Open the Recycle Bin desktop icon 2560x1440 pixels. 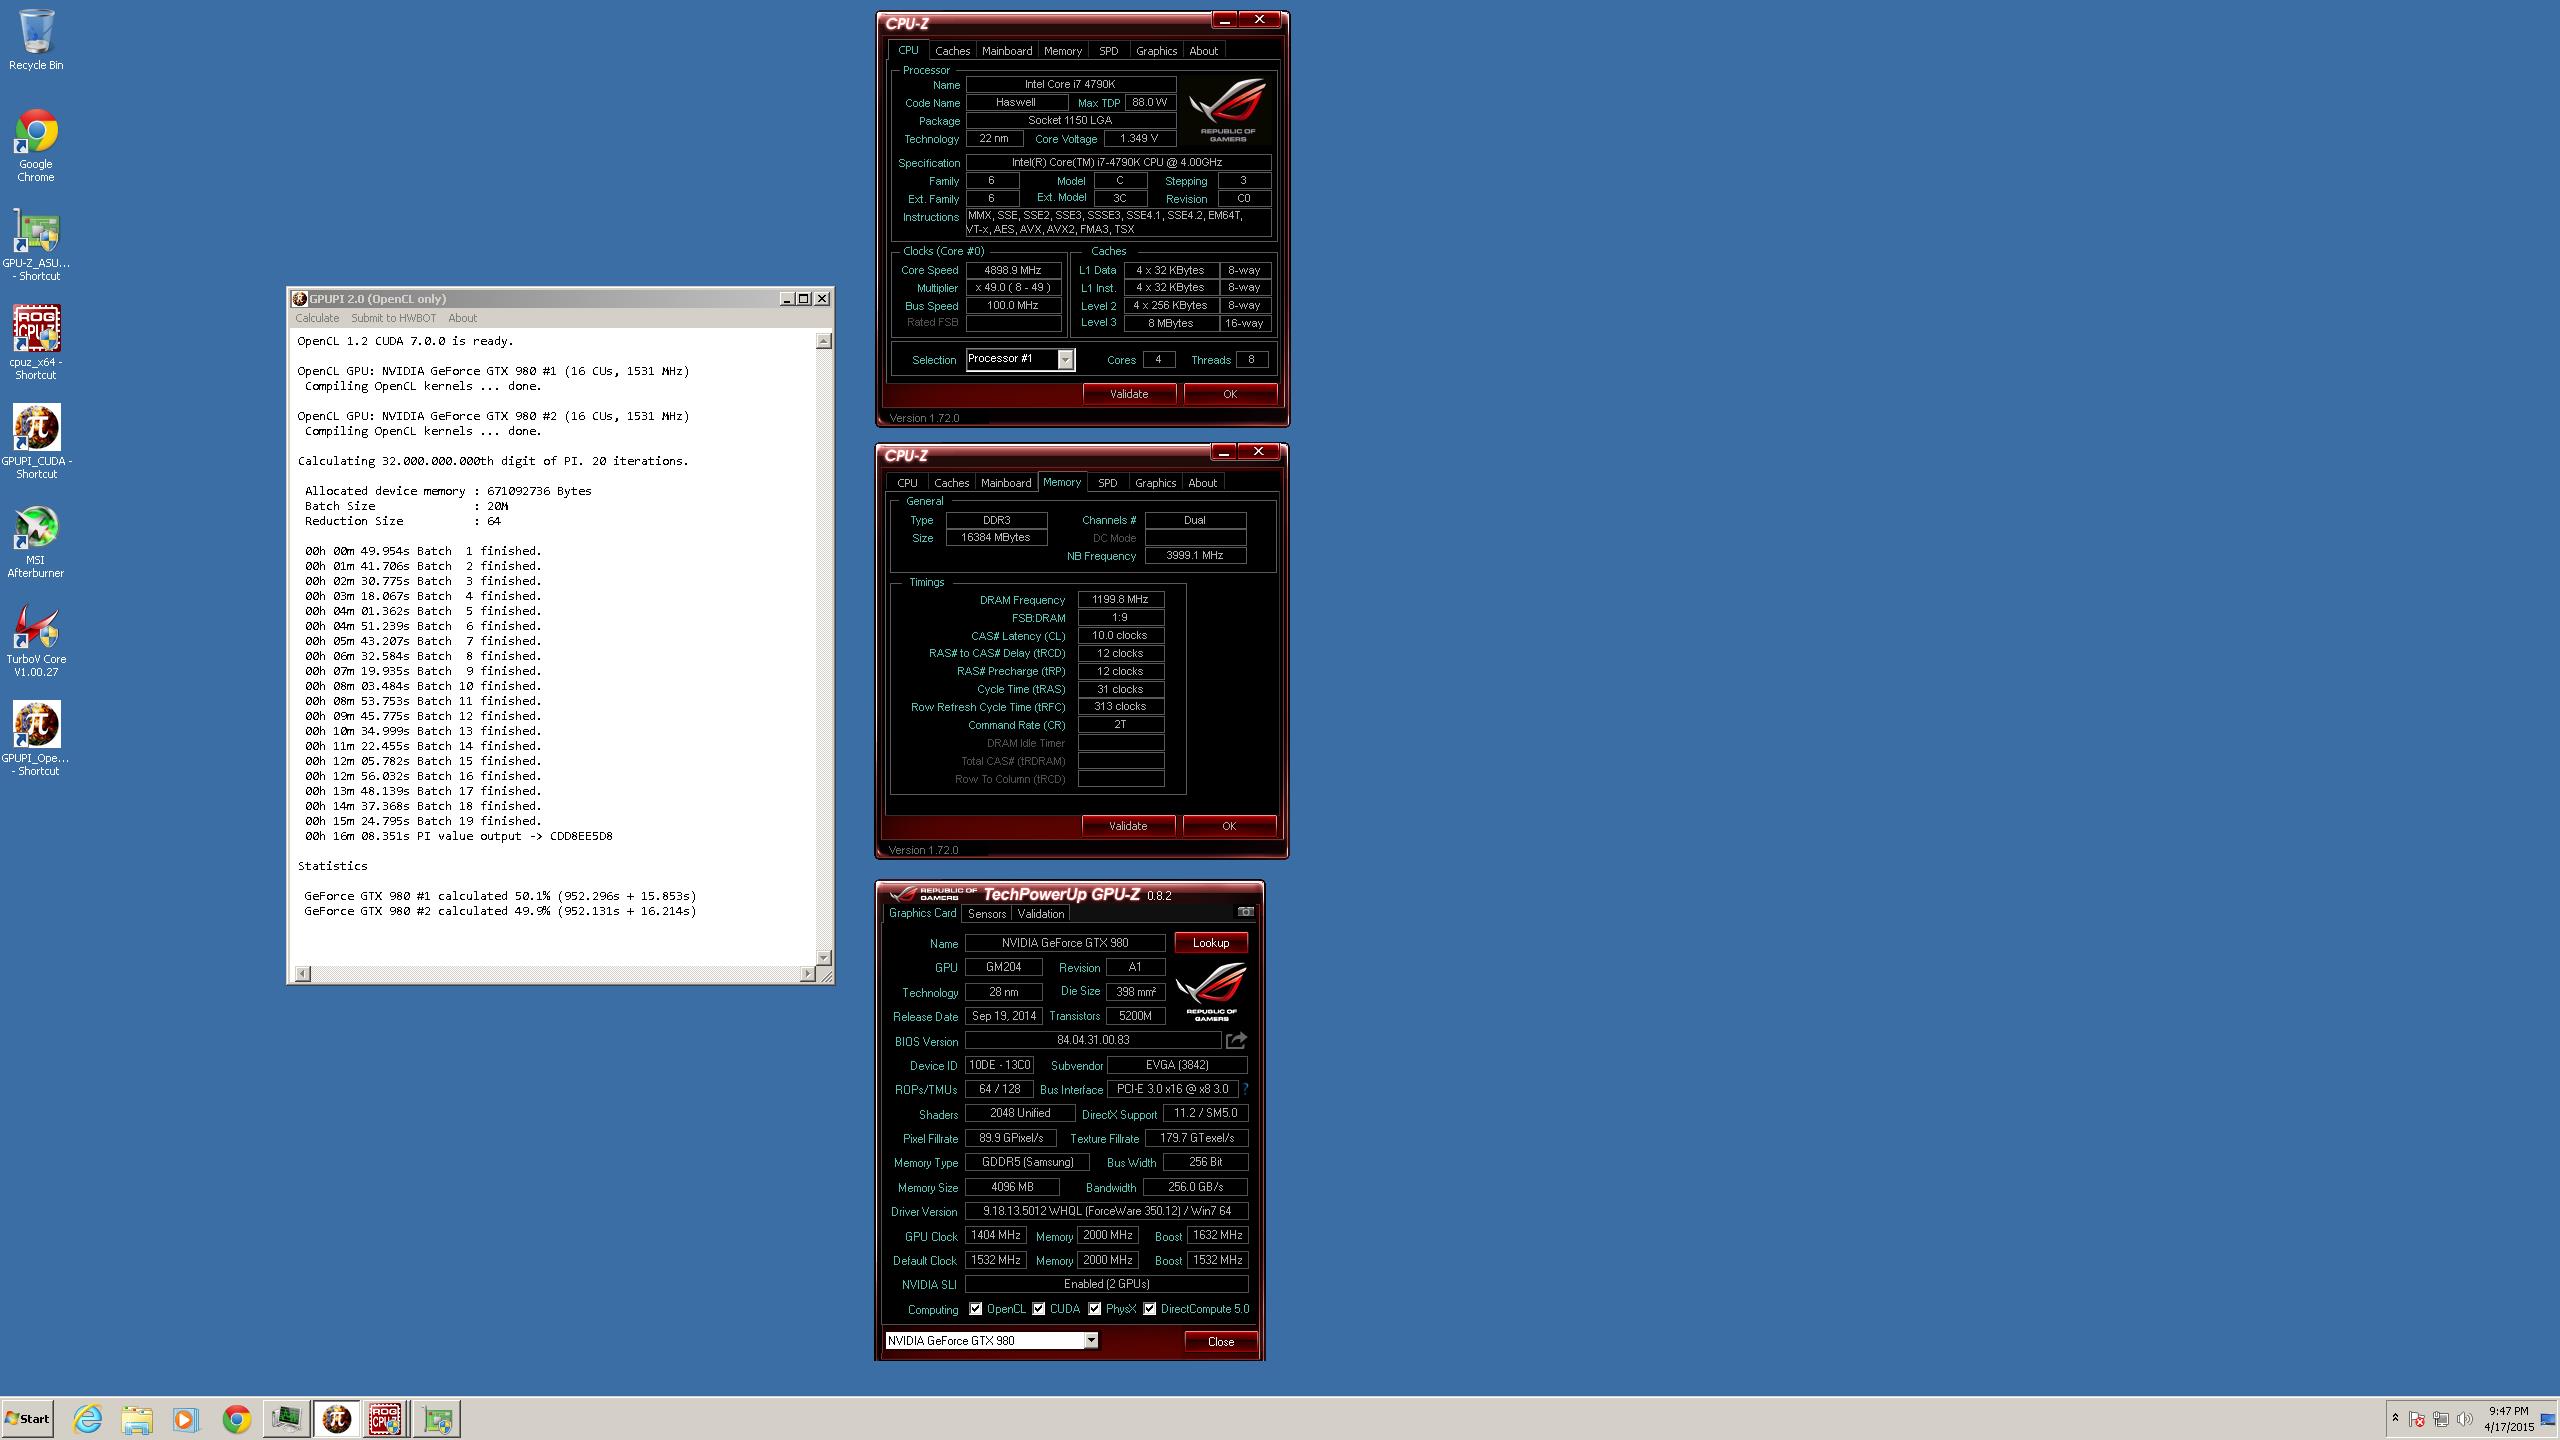(x=36, y=40)
